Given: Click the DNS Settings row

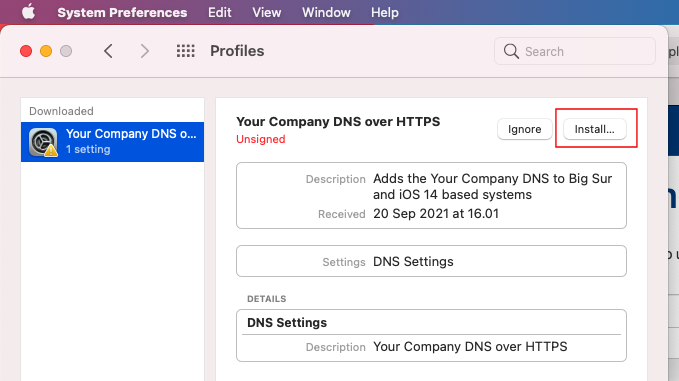Looking at the screenshot, I should [431, 261].
